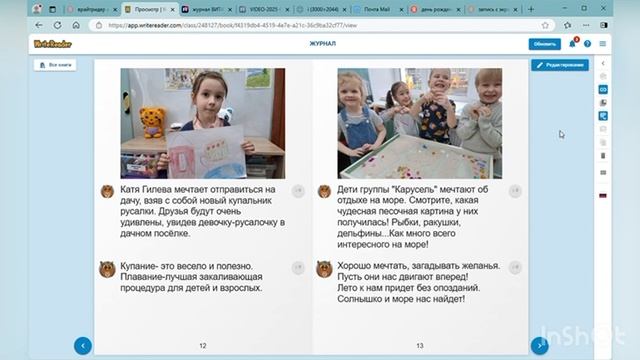Screen dimensions: 640x360
Task: Click the Все книги button
Action: [55, 65]
